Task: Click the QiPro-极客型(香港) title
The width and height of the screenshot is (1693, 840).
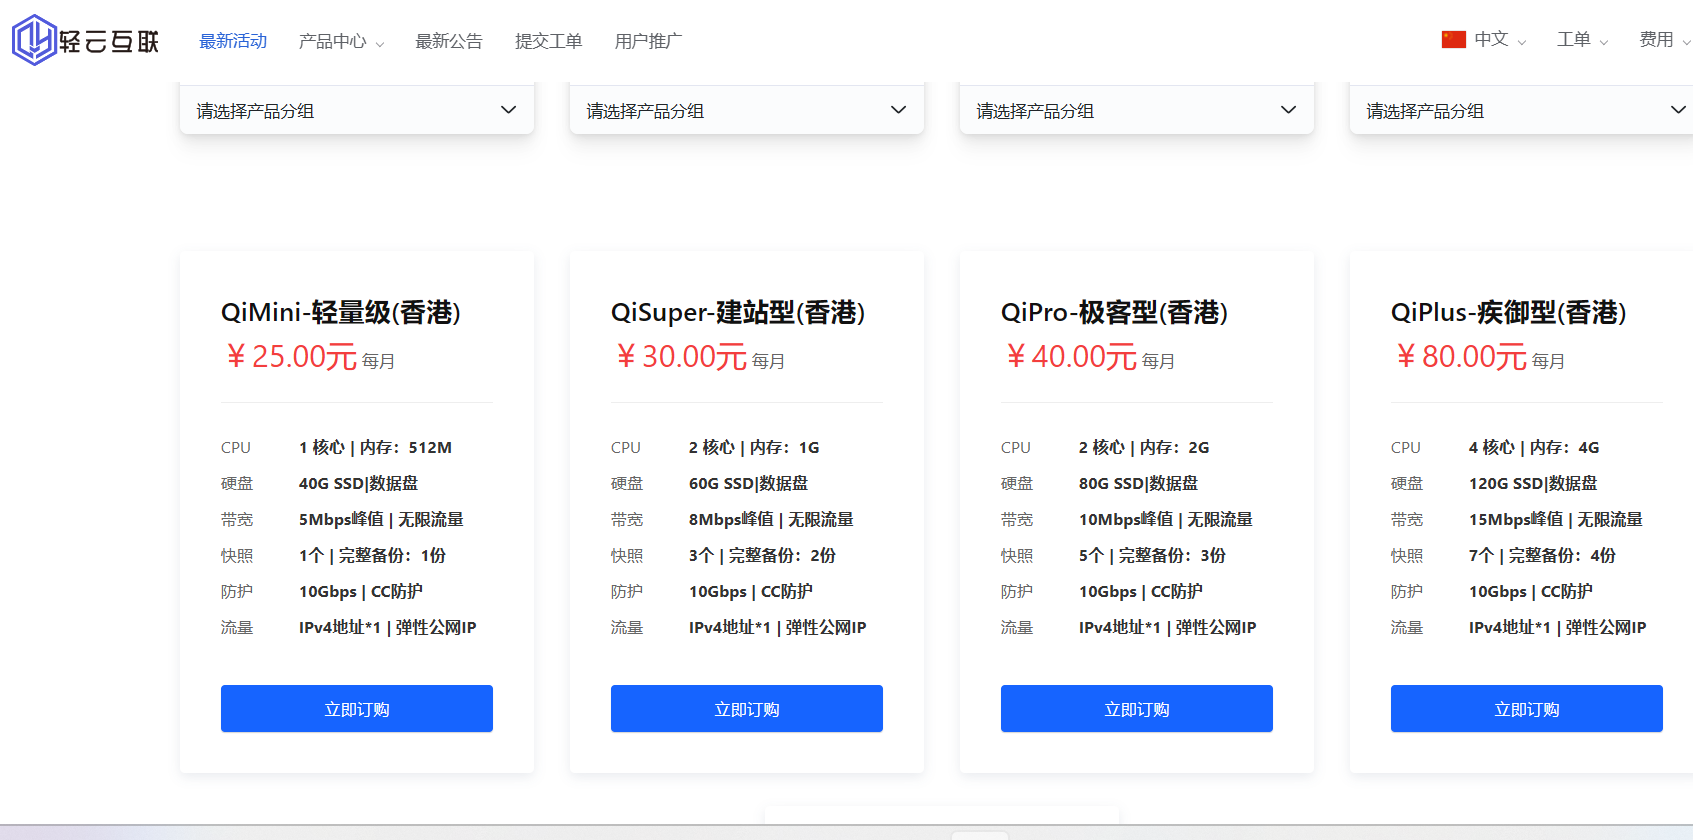Action: (1114, 312)
